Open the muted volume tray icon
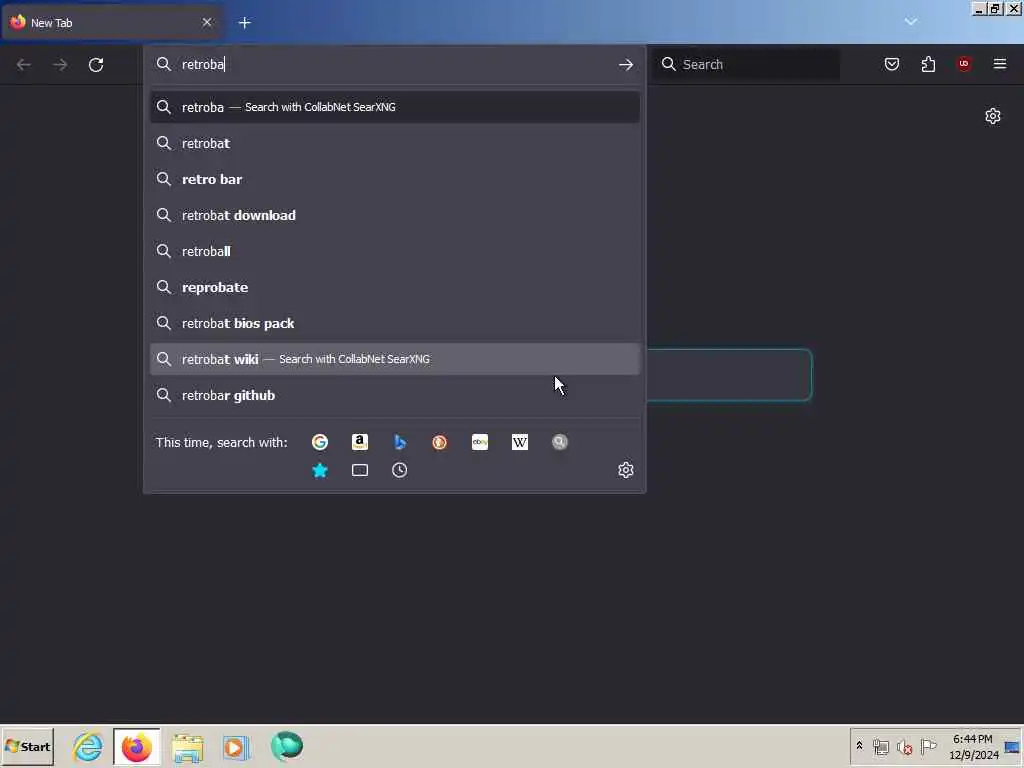 click(x=904, y=747)
